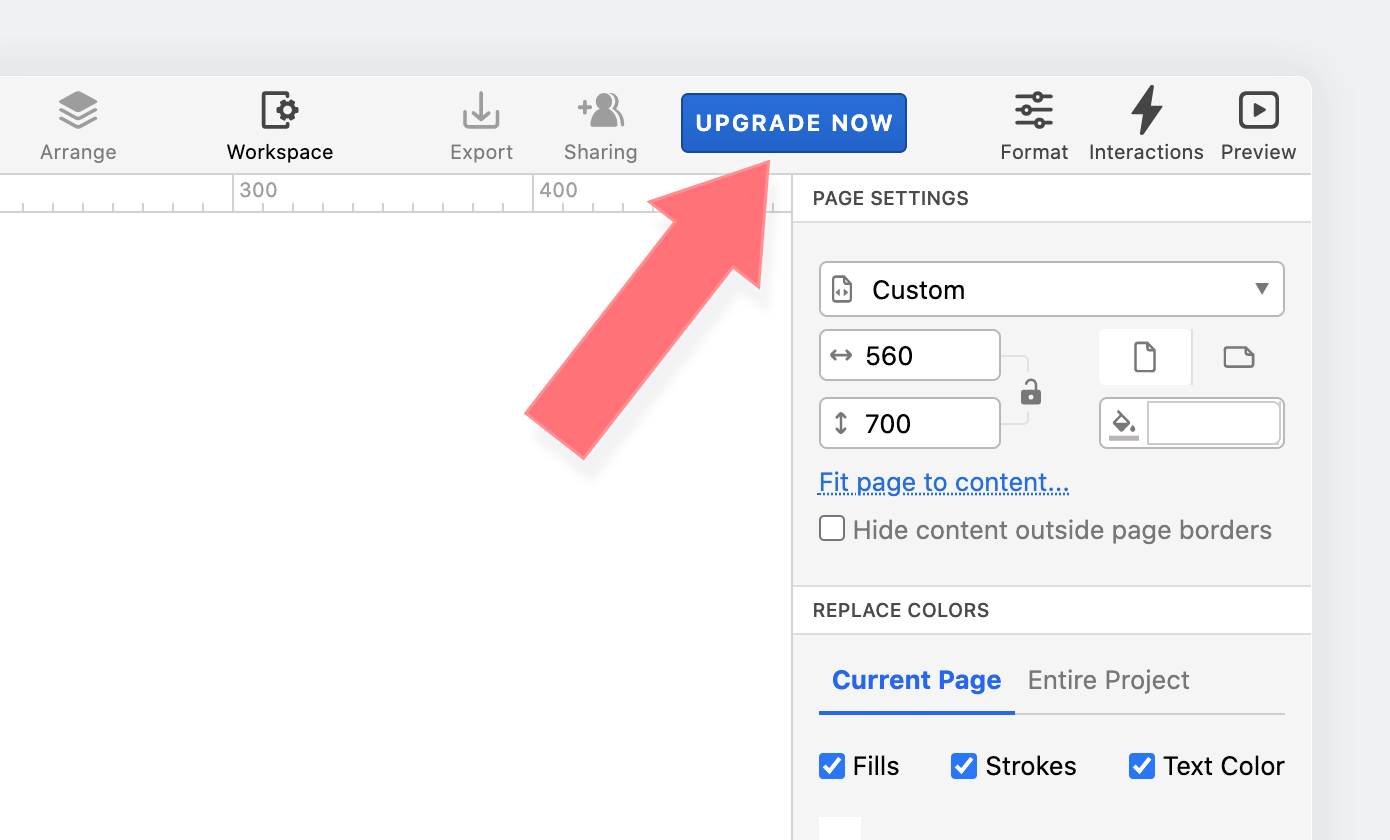Open the Interactions lightning icon
This screenshot has width=1390, height=840.
coord(1146,111)
